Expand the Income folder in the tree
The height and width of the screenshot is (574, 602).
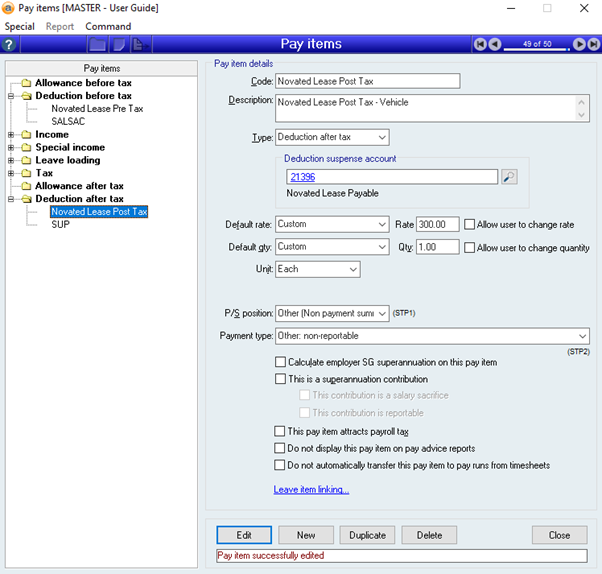(11, 134)
